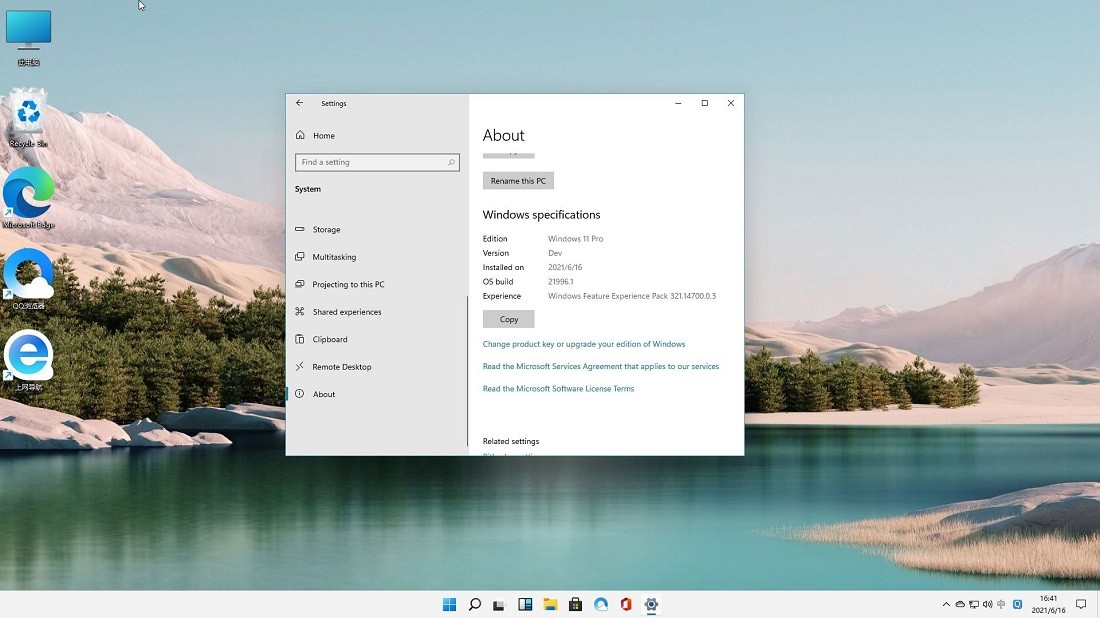Click the Rename this PC button

pyautogui.click(x=518, y=180)
